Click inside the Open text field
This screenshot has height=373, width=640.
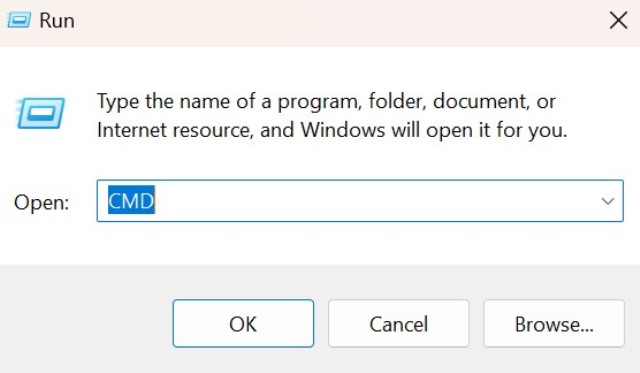(x=360, y=201)
